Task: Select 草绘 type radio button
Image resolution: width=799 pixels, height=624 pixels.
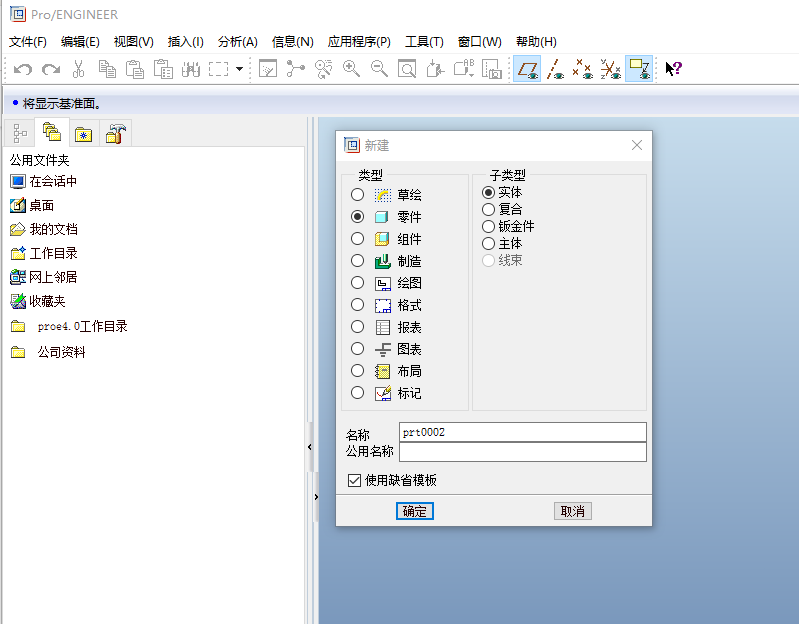Action: (357, 195)
